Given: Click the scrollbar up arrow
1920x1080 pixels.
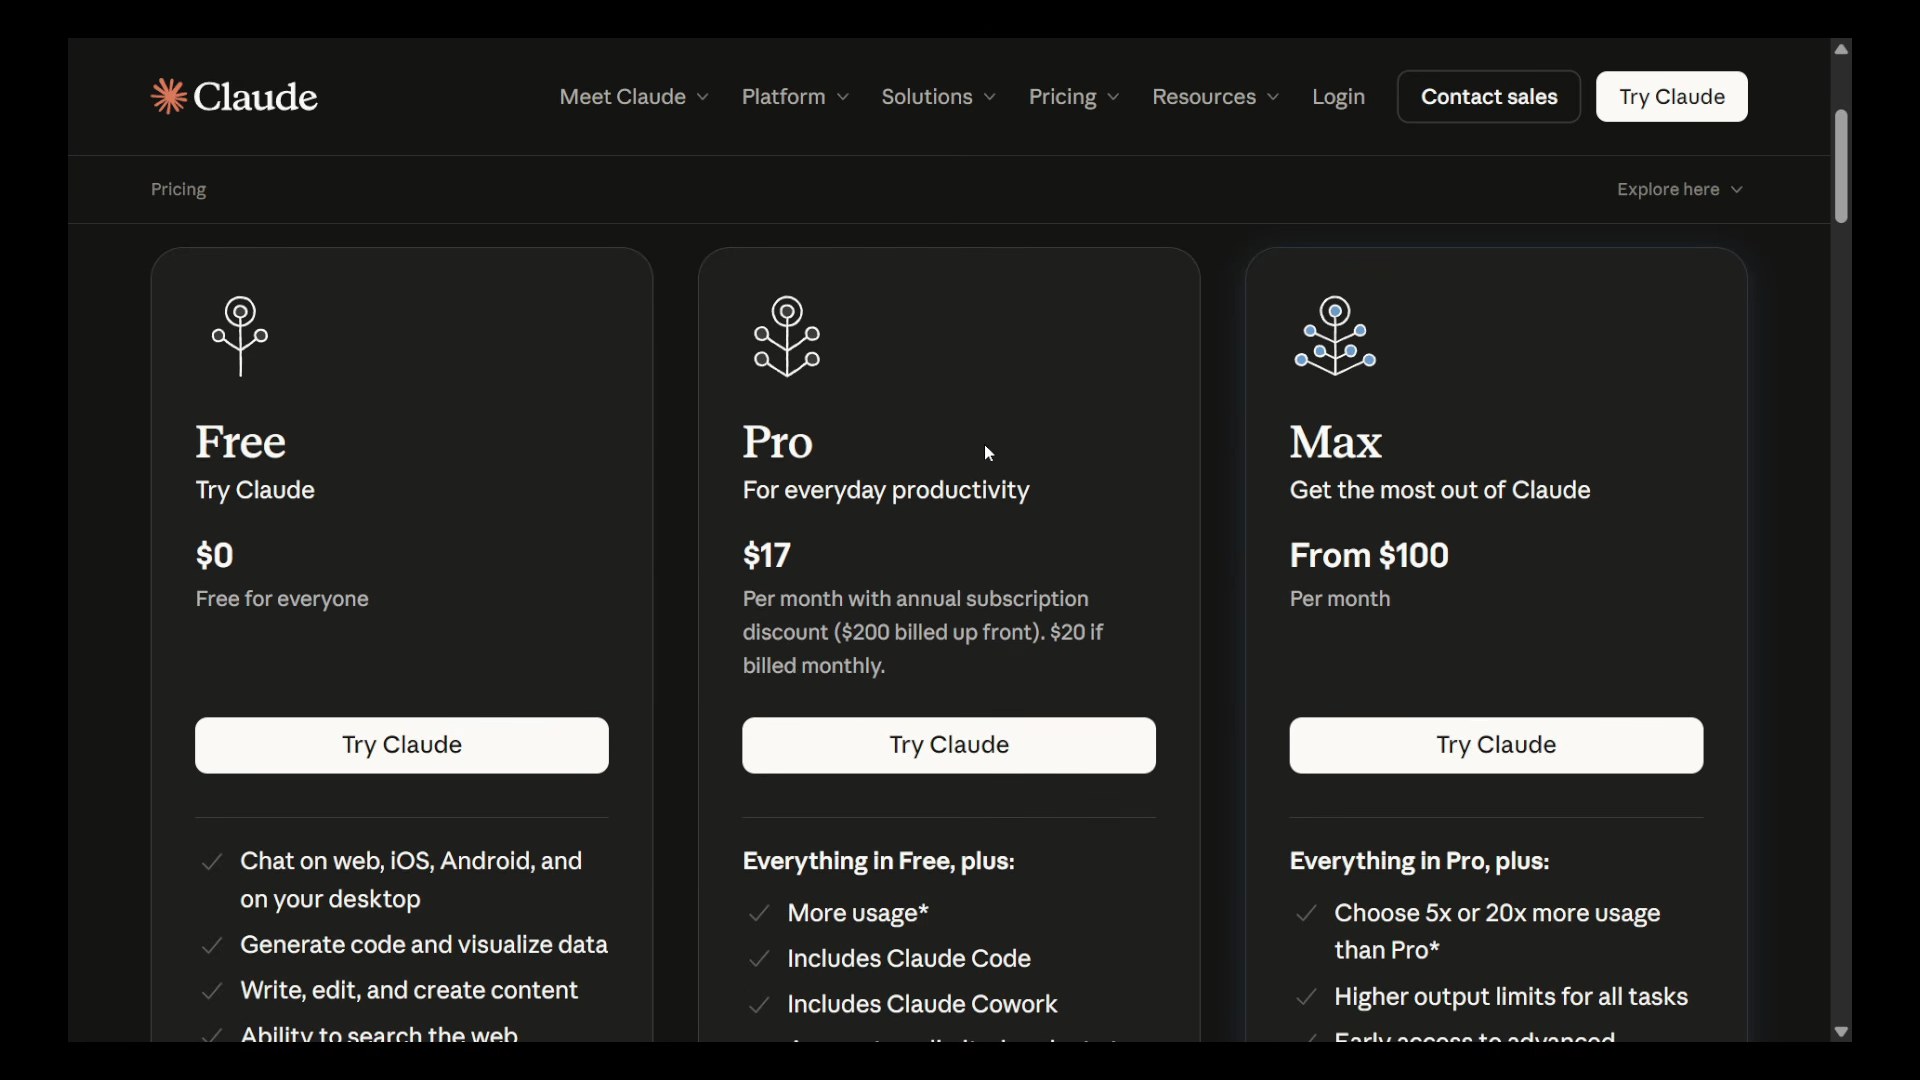Looking at the screenshot, I should point(1841,49).
